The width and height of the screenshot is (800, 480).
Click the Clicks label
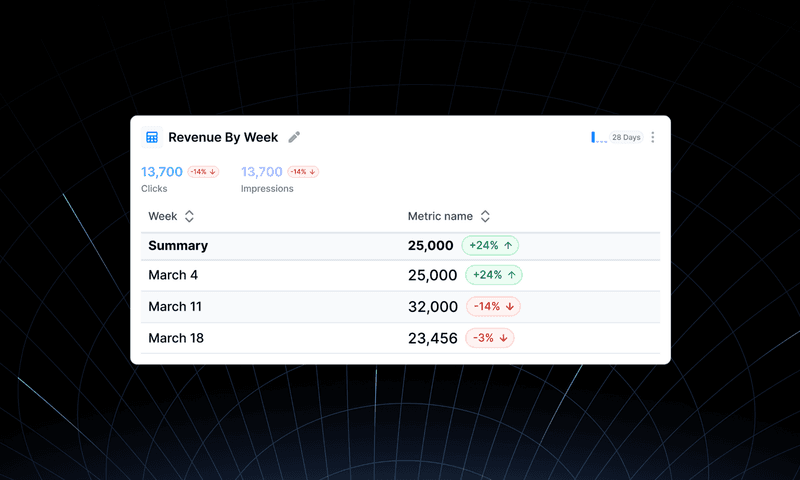[x=154, y=189]
